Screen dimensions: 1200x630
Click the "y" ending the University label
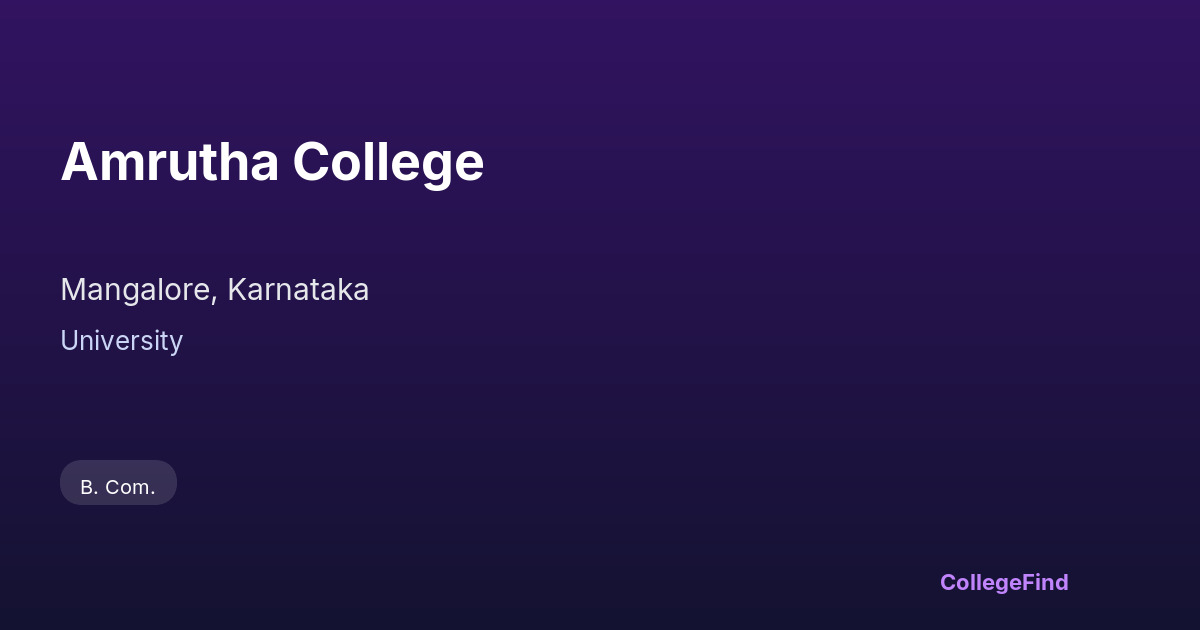176,344
